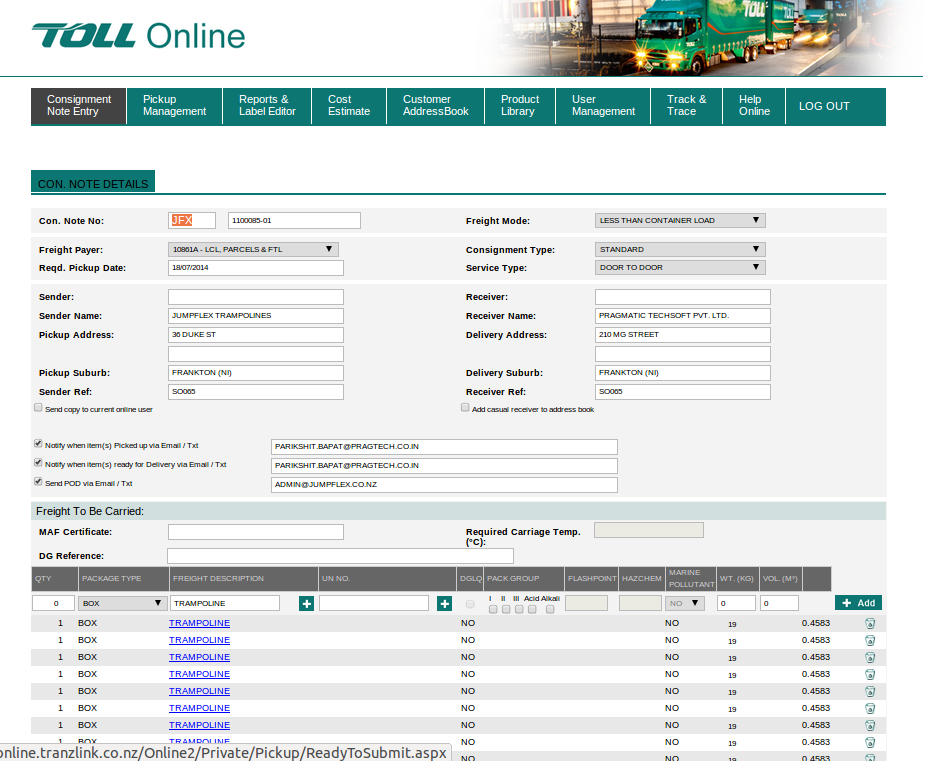Click the WT. (KG) input field
The image size is (950, 761).
tap(736, 603)
